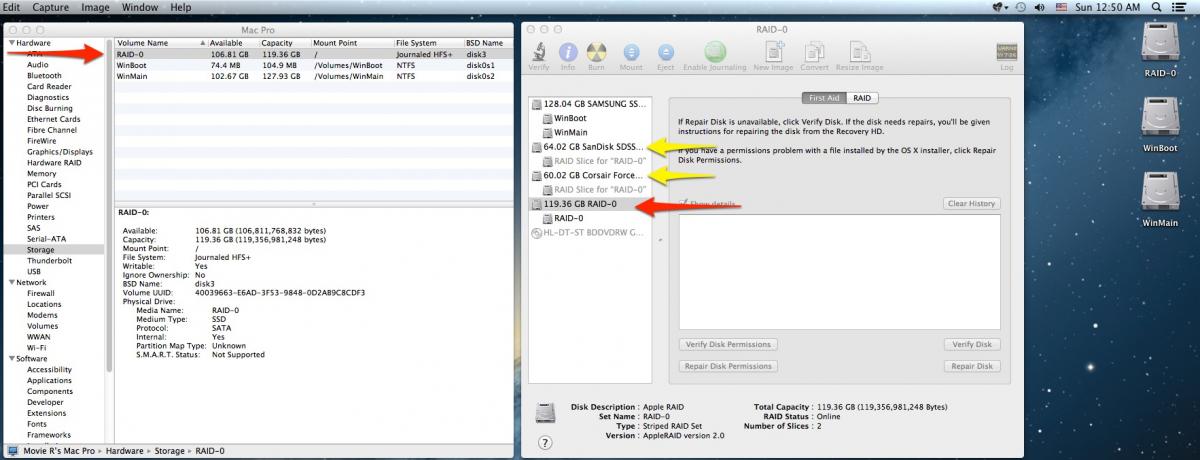This screenshot has height=460, width=1200.
Task: Click Clear History button
Action: click(971, 204)
